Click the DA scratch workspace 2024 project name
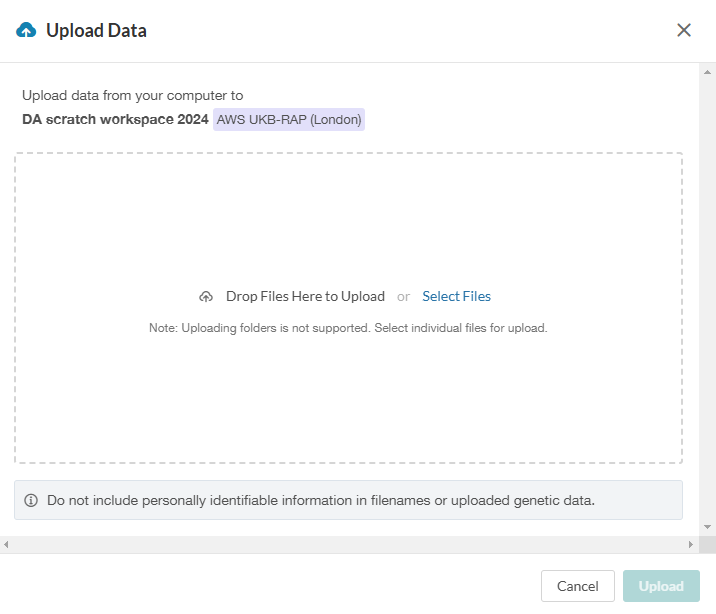This screenshot has height=614, width=716. [x=115, y=119]
